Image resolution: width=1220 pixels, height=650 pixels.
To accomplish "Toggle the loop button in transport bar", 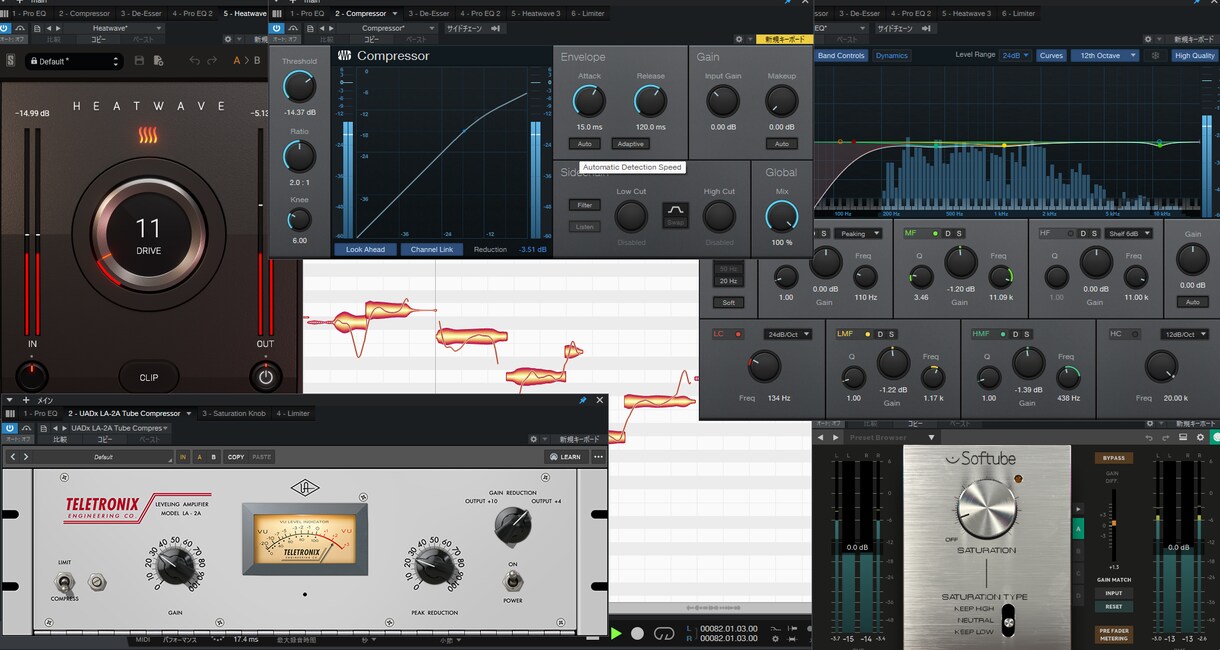I will [x=664, y=633].
